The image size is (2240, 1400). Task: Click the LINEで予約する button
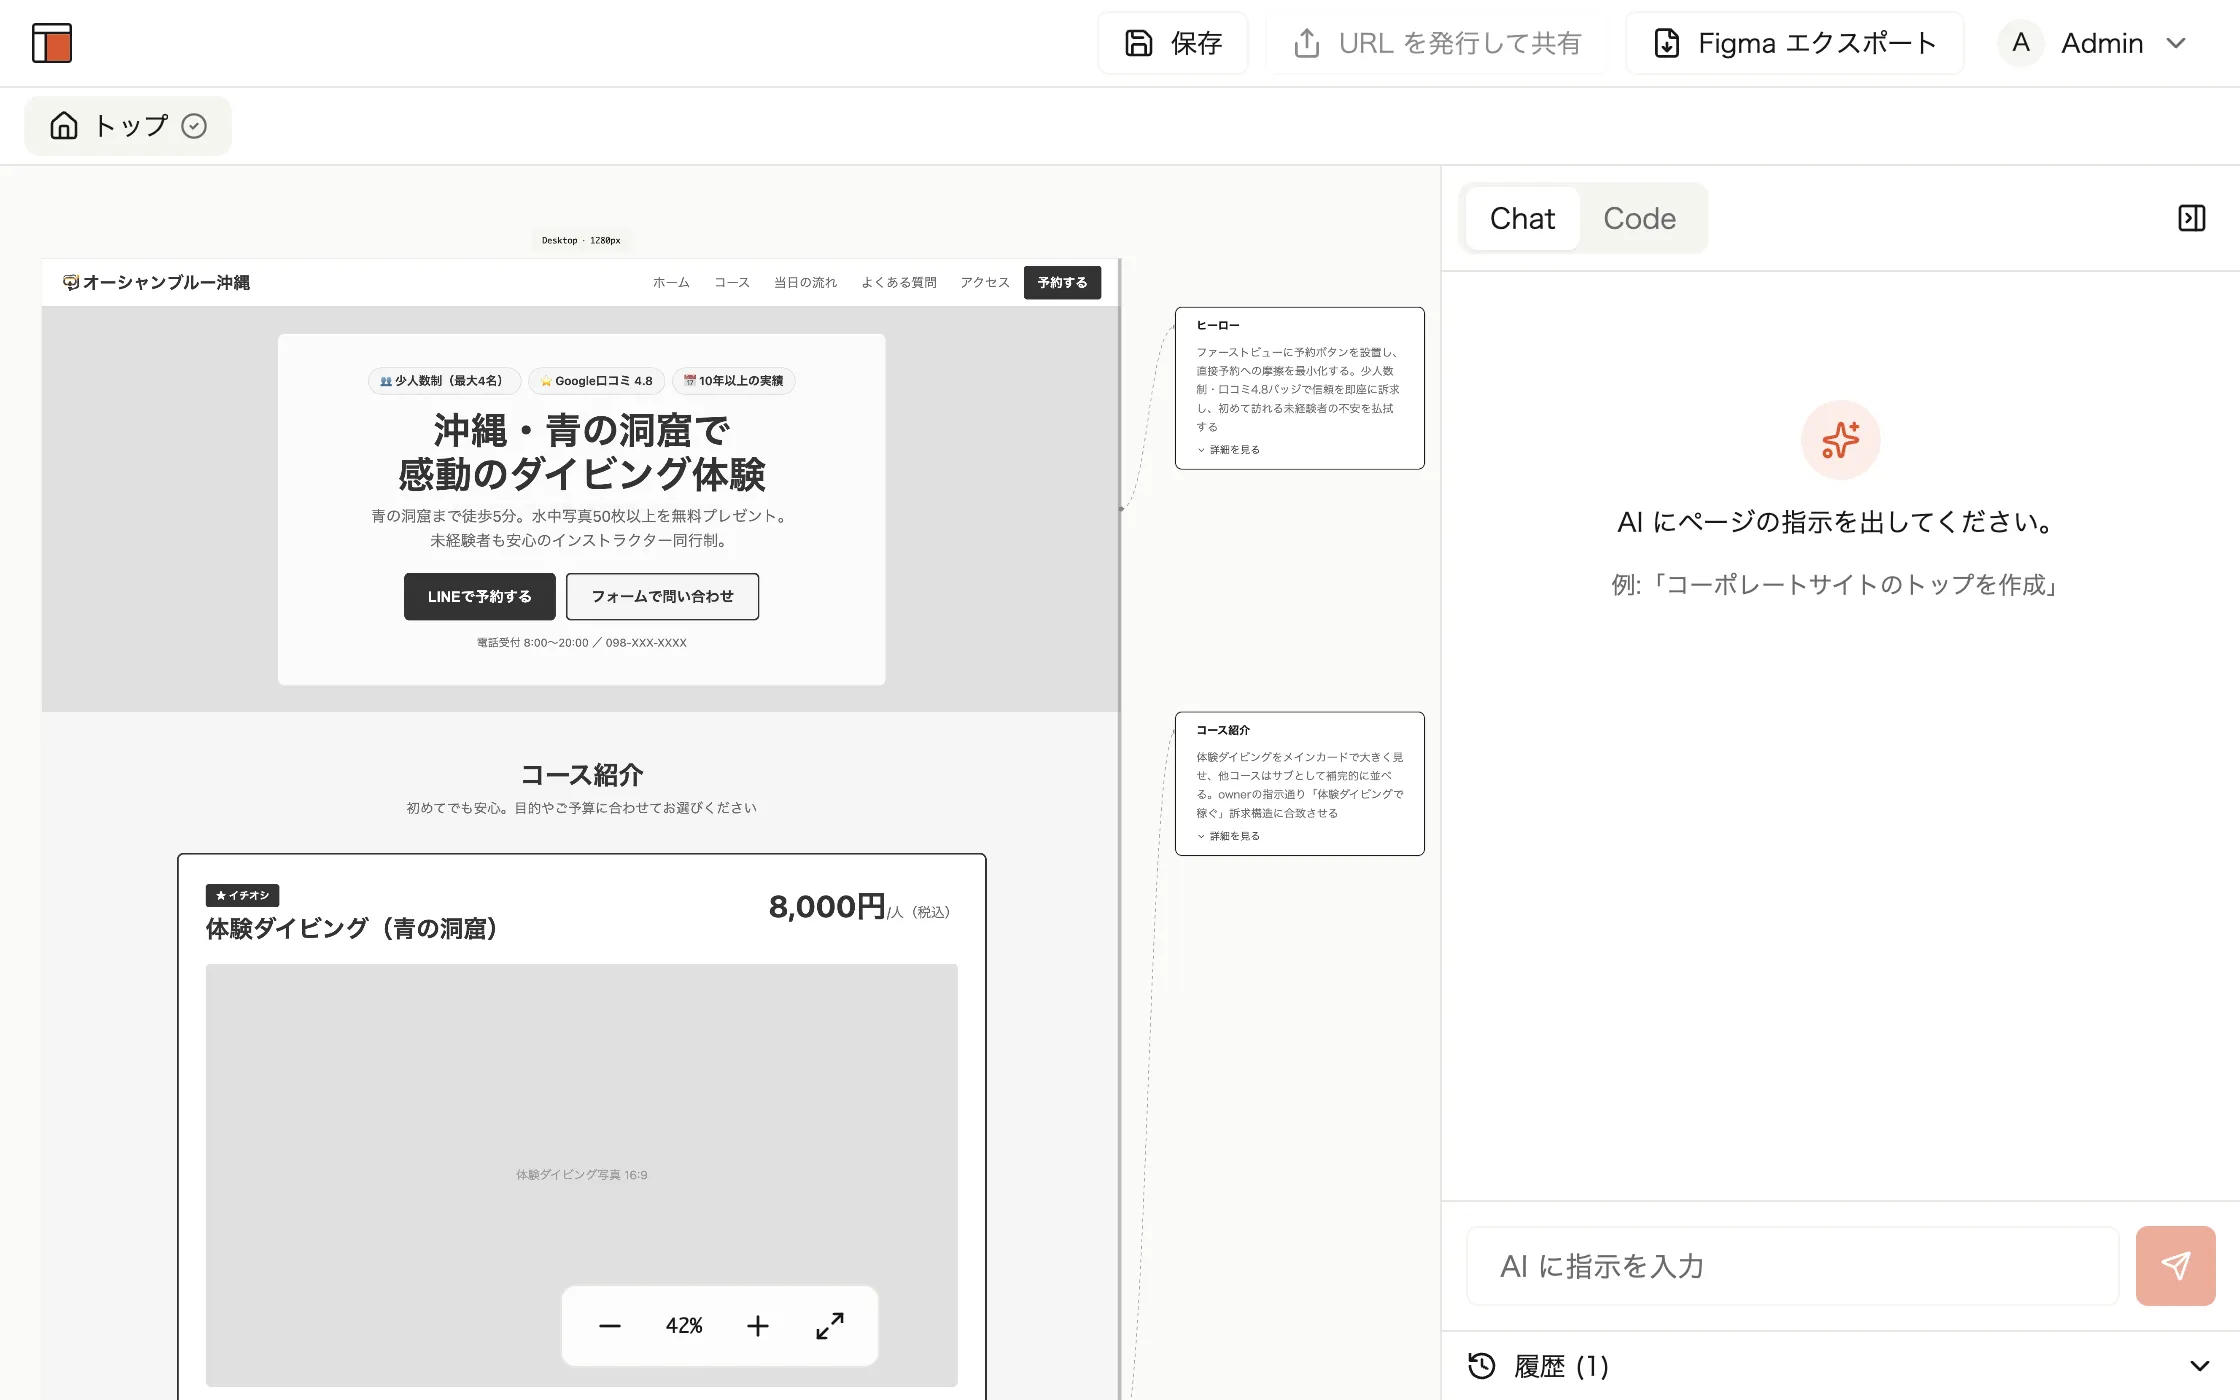click(x=480, y=596)
